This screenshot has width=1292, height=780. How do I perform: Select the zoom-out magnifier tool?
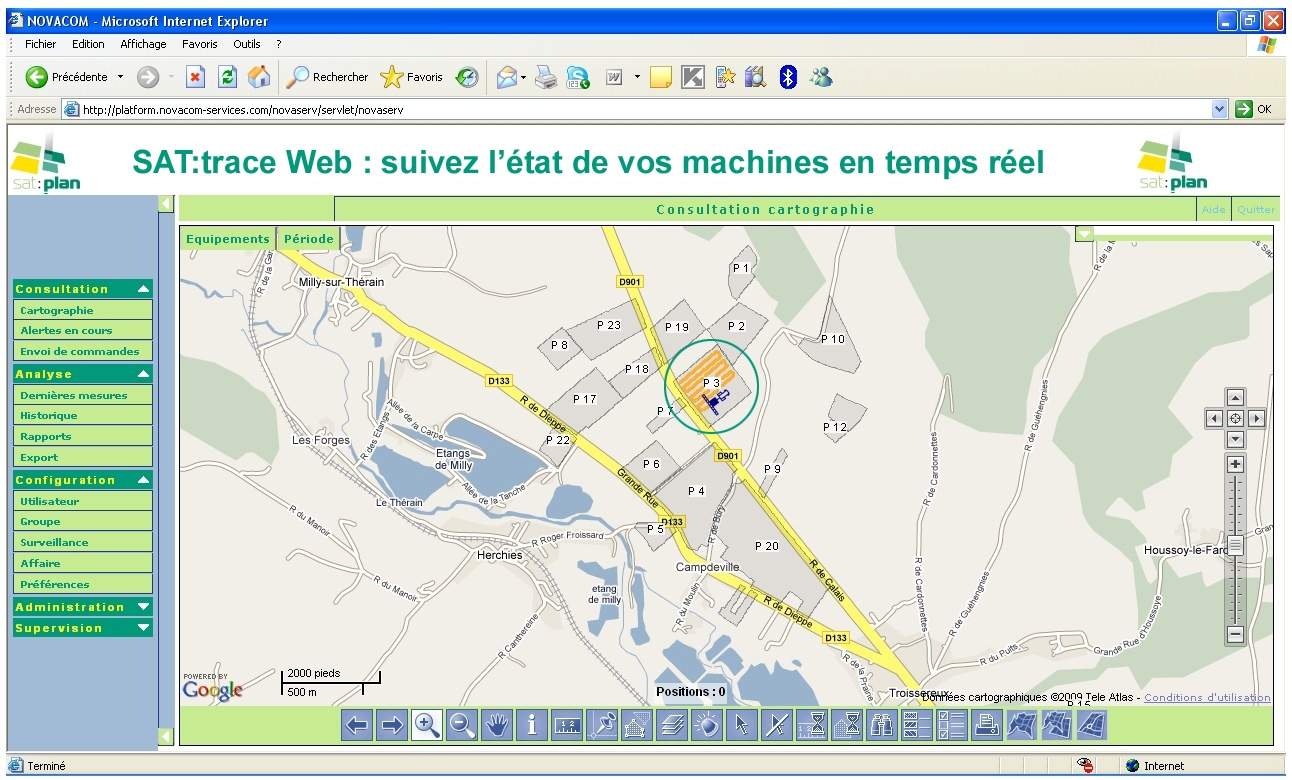point(462,725)
